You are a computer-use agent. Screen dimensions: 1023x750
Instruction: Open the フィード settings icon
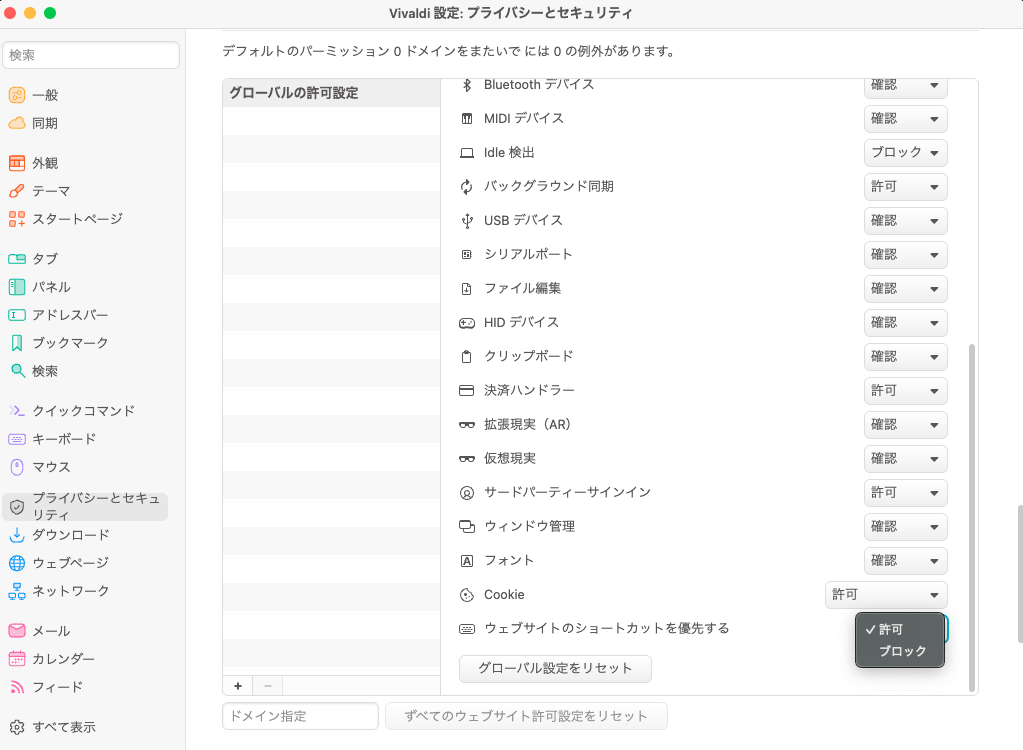[x=17, y=687]
